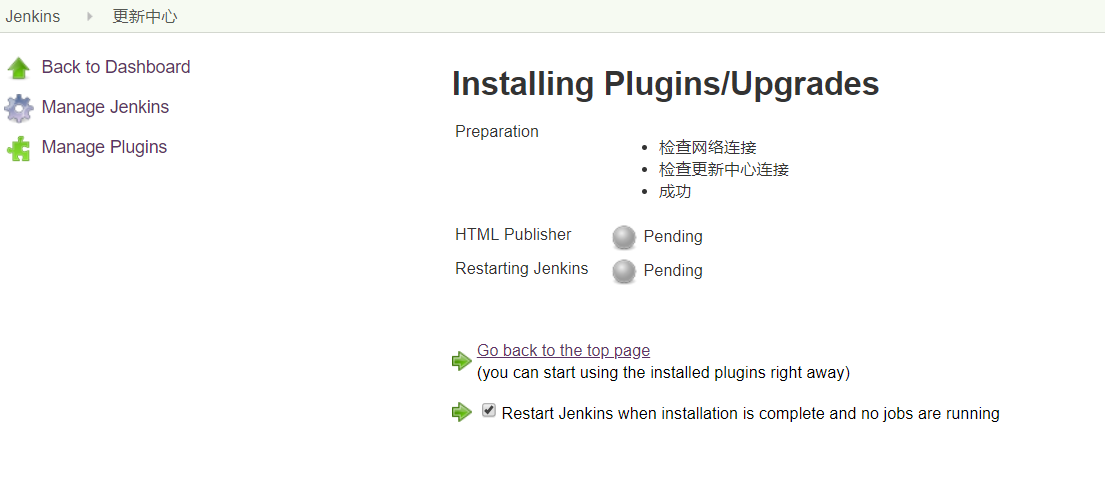This screenshot has height=486, width=1105.
Task: Click Go back to the top page
Action: 563,350
